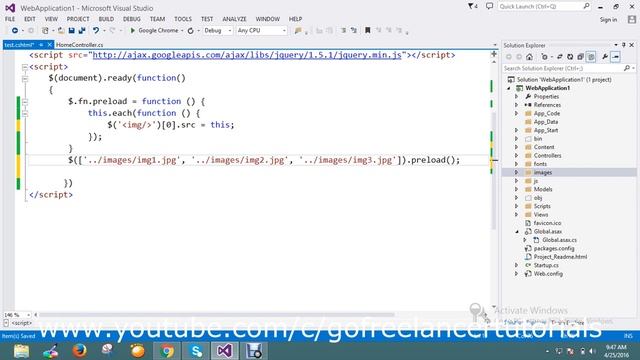Click the notifications flag icon
This screenshot has width=640, height=360.
tap(473, 6)
